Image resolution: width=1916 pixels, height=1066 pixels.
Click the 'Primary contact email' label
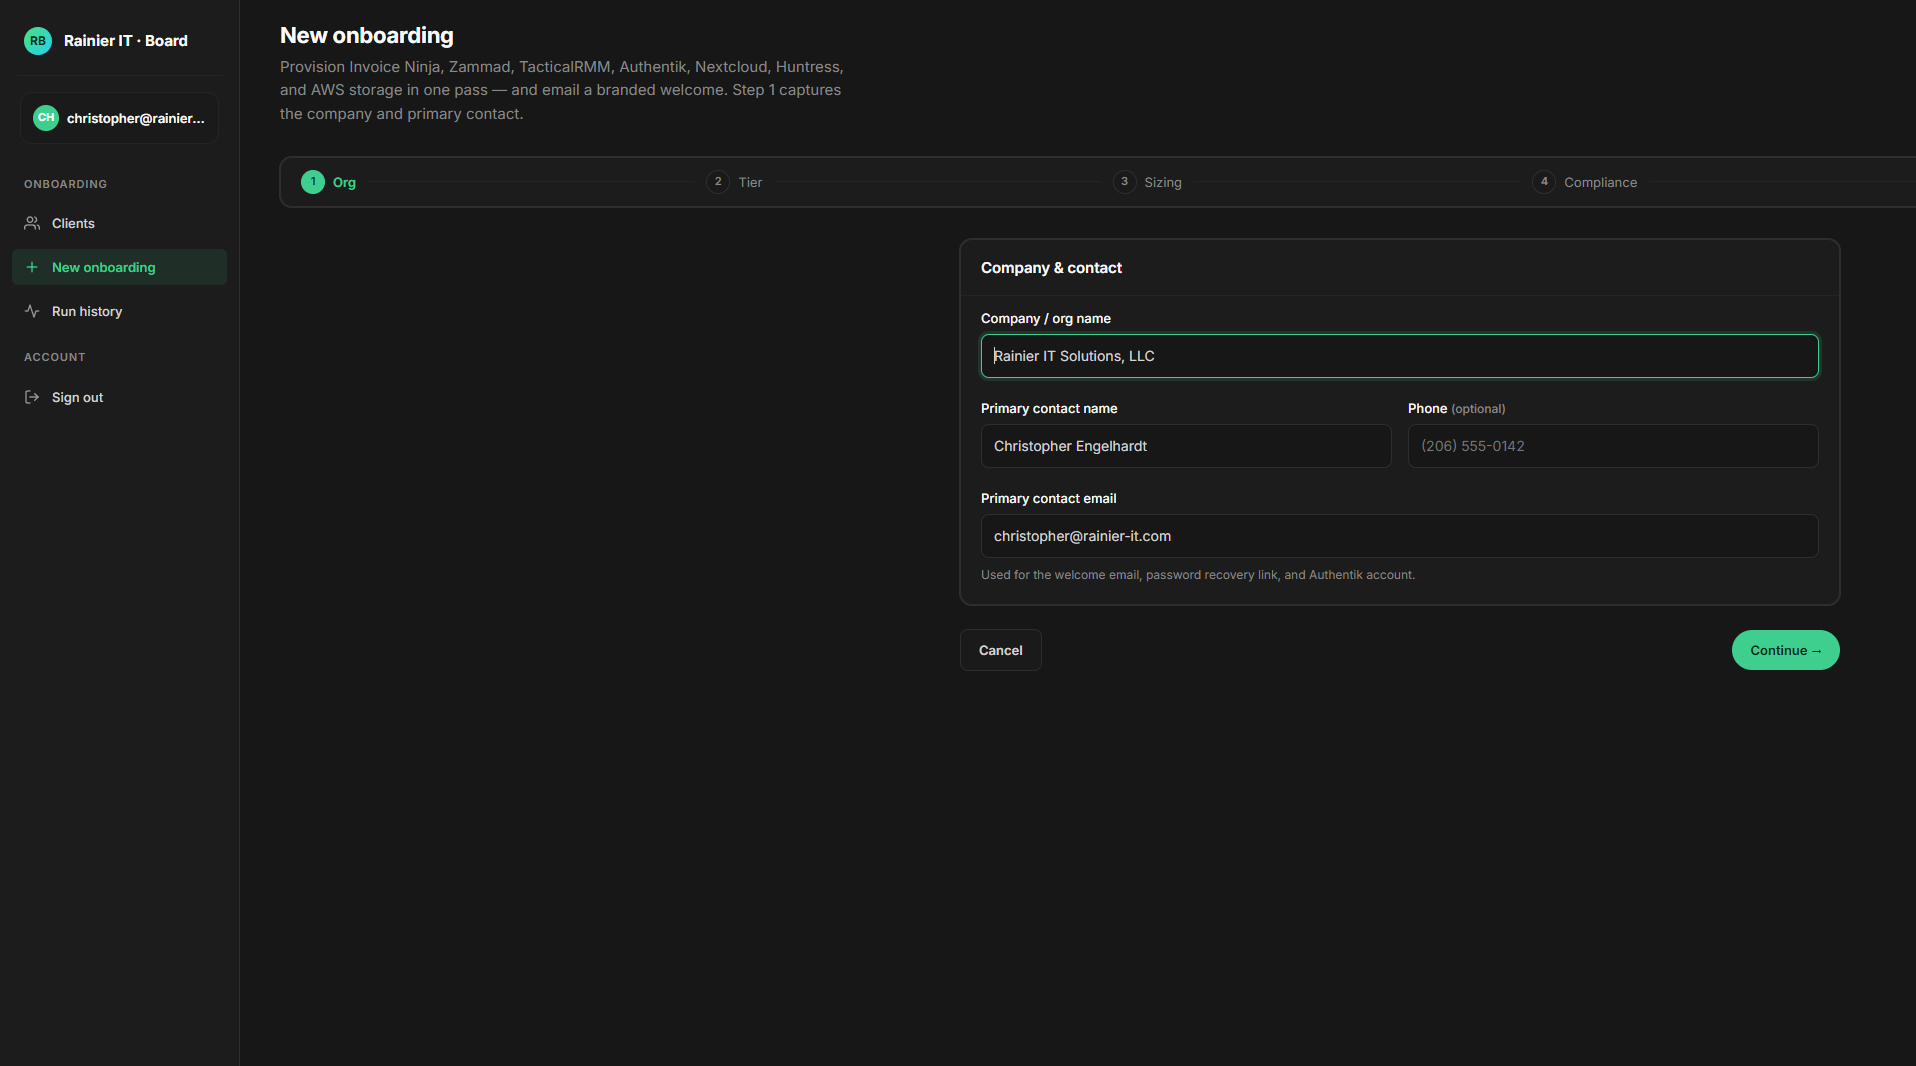click(x=1048, y=498)
